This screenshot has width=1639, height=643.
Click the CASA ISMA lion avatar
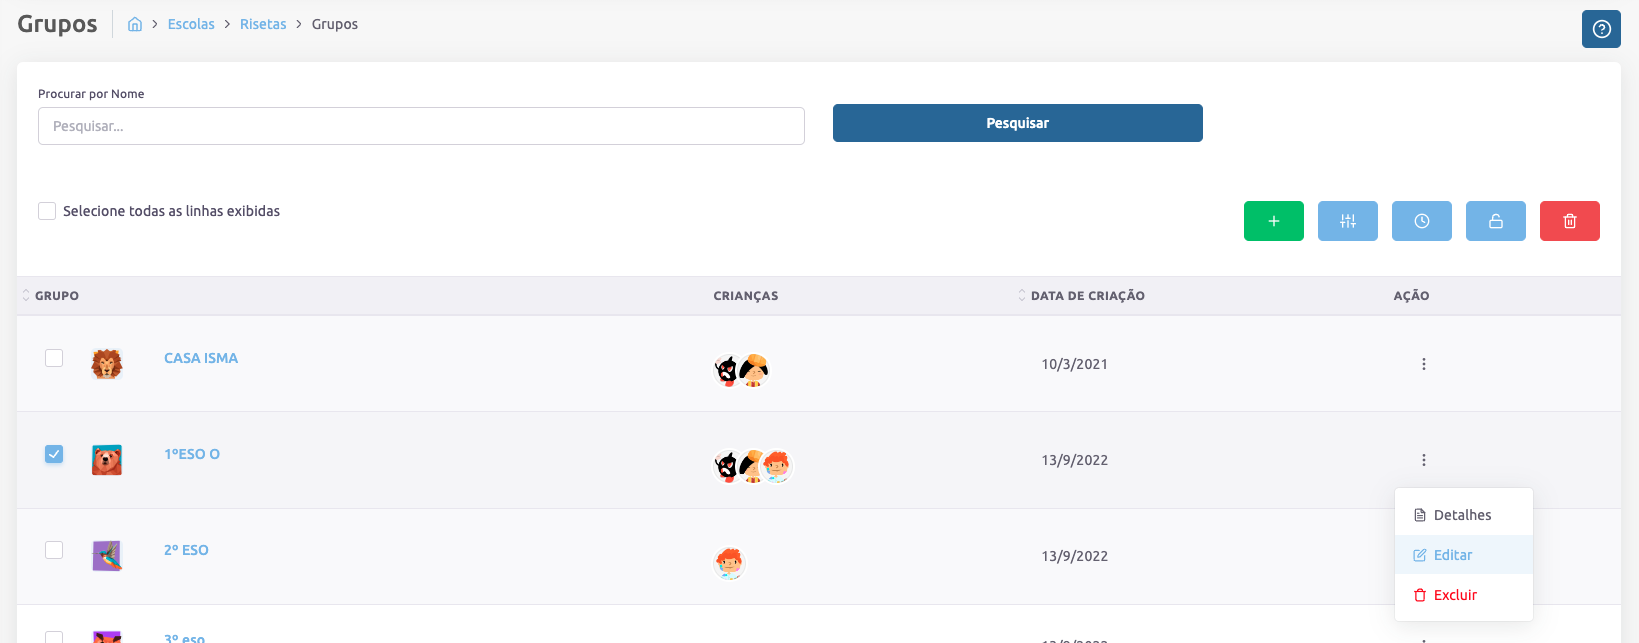tap(107, 364)
